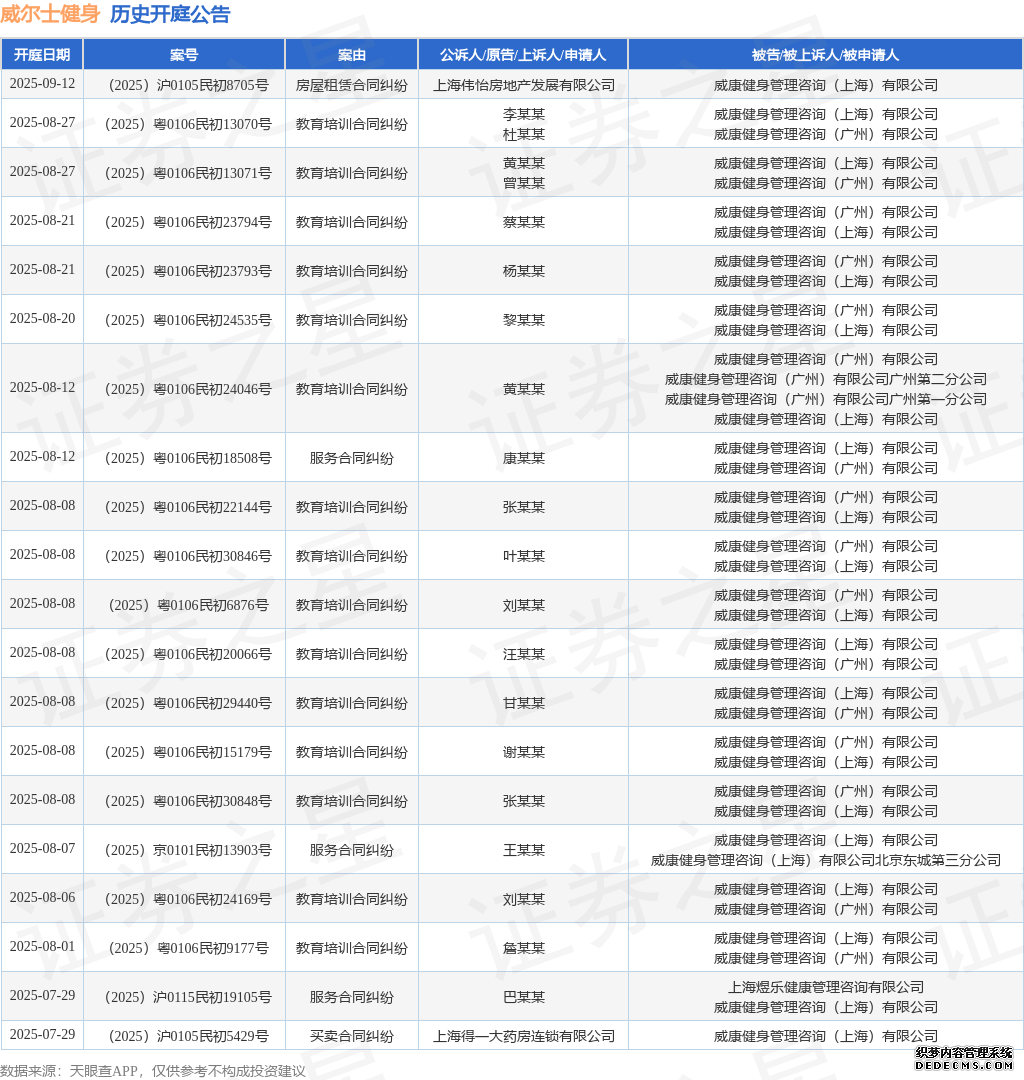Click plaintiff name 杨某某
The height and width of the screenshot is (1080, 1024).
523,271
